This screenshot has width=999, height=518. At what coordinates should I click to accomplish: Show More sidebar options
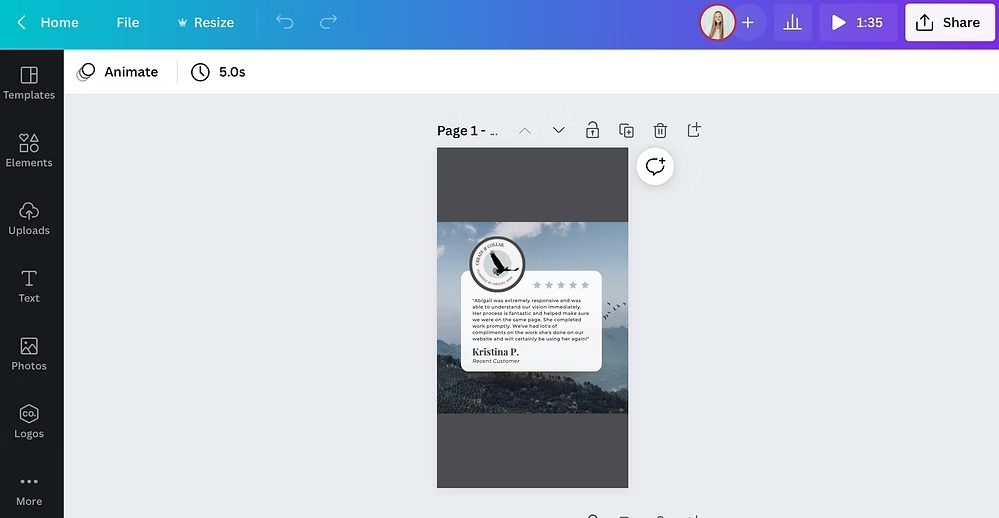pos(29,491)
